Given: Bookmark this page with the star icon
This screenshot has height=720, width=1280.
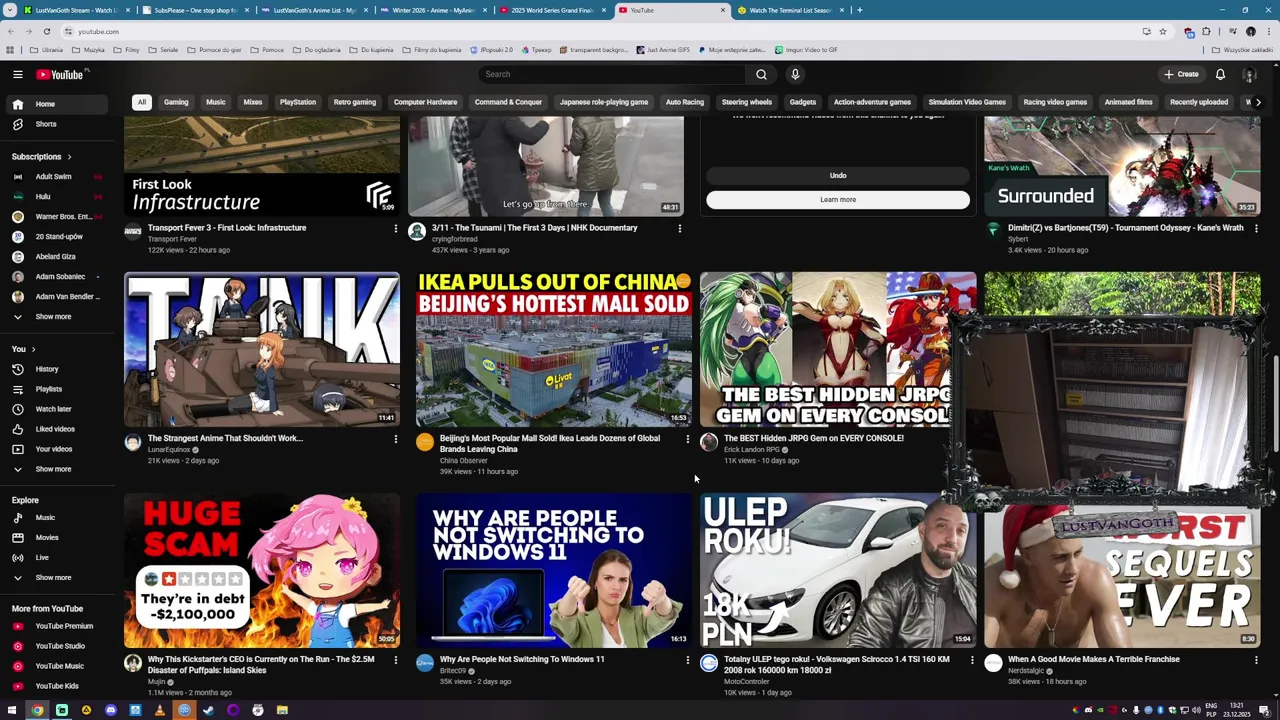Looking at the screenshot, I should 1162,31.
